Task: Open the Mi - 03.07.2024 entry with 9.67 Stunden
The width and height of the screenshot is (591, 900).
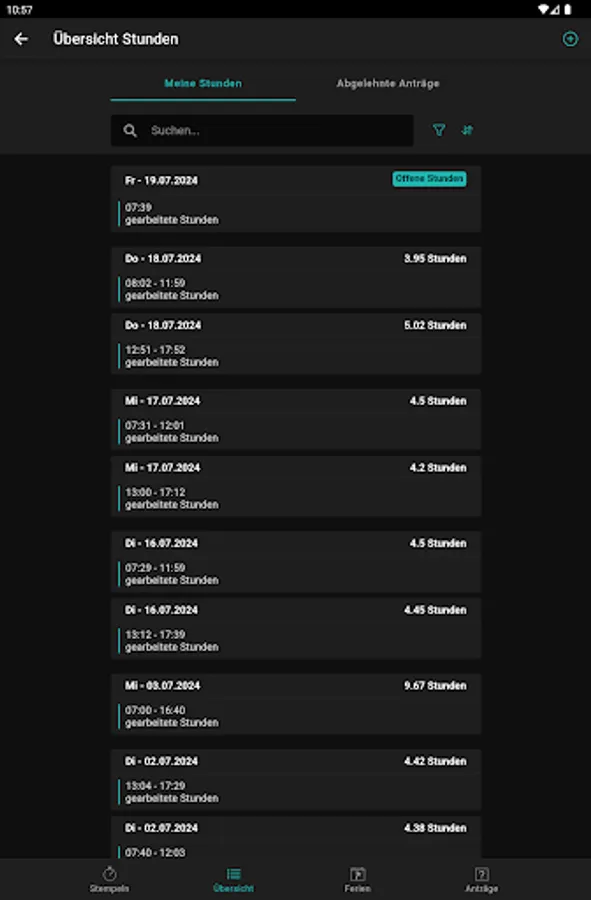Action: tap(295, 704)
